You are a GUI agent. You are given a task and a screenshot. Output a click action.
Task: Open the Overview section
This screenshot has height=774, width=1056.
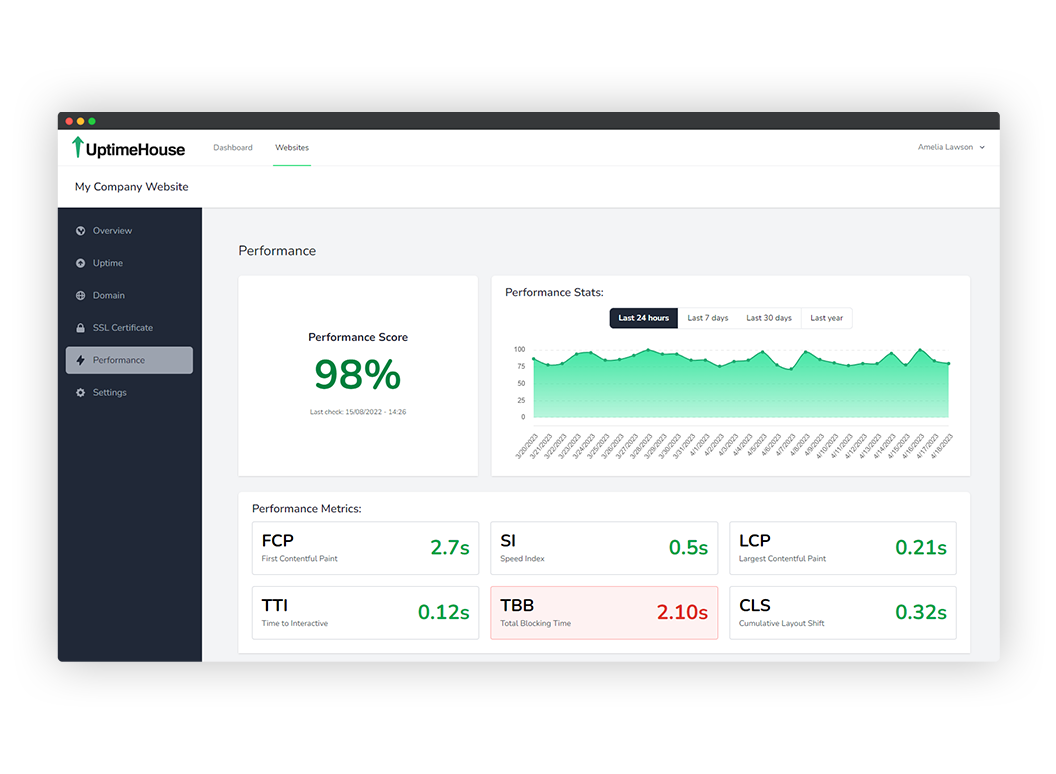coord(129,231)
